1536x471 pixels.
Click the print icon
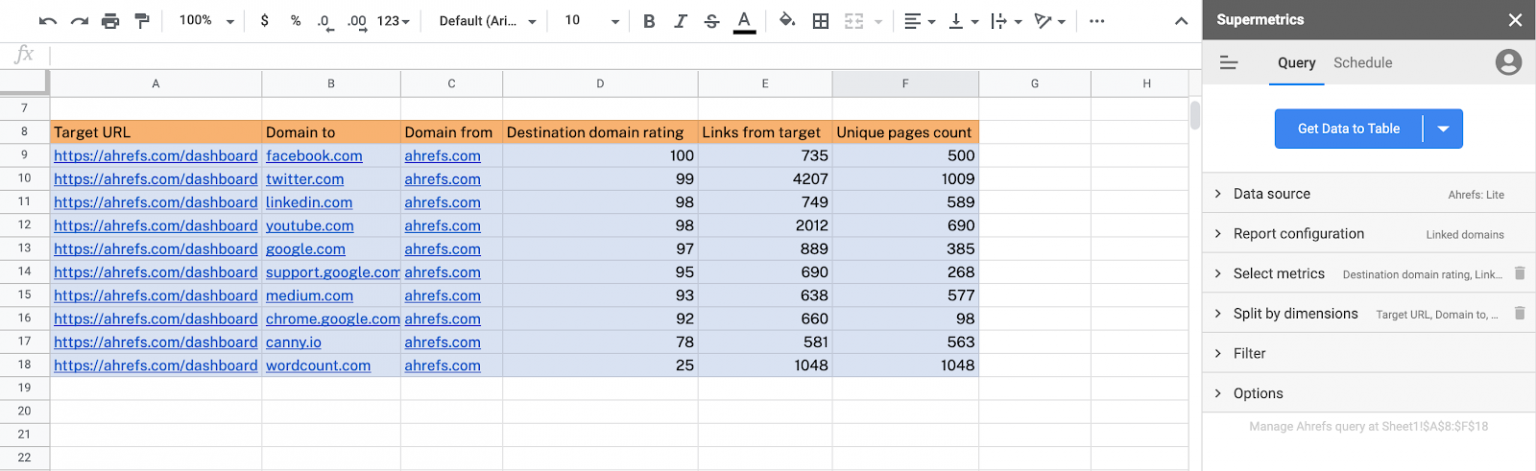pos(110,21)
